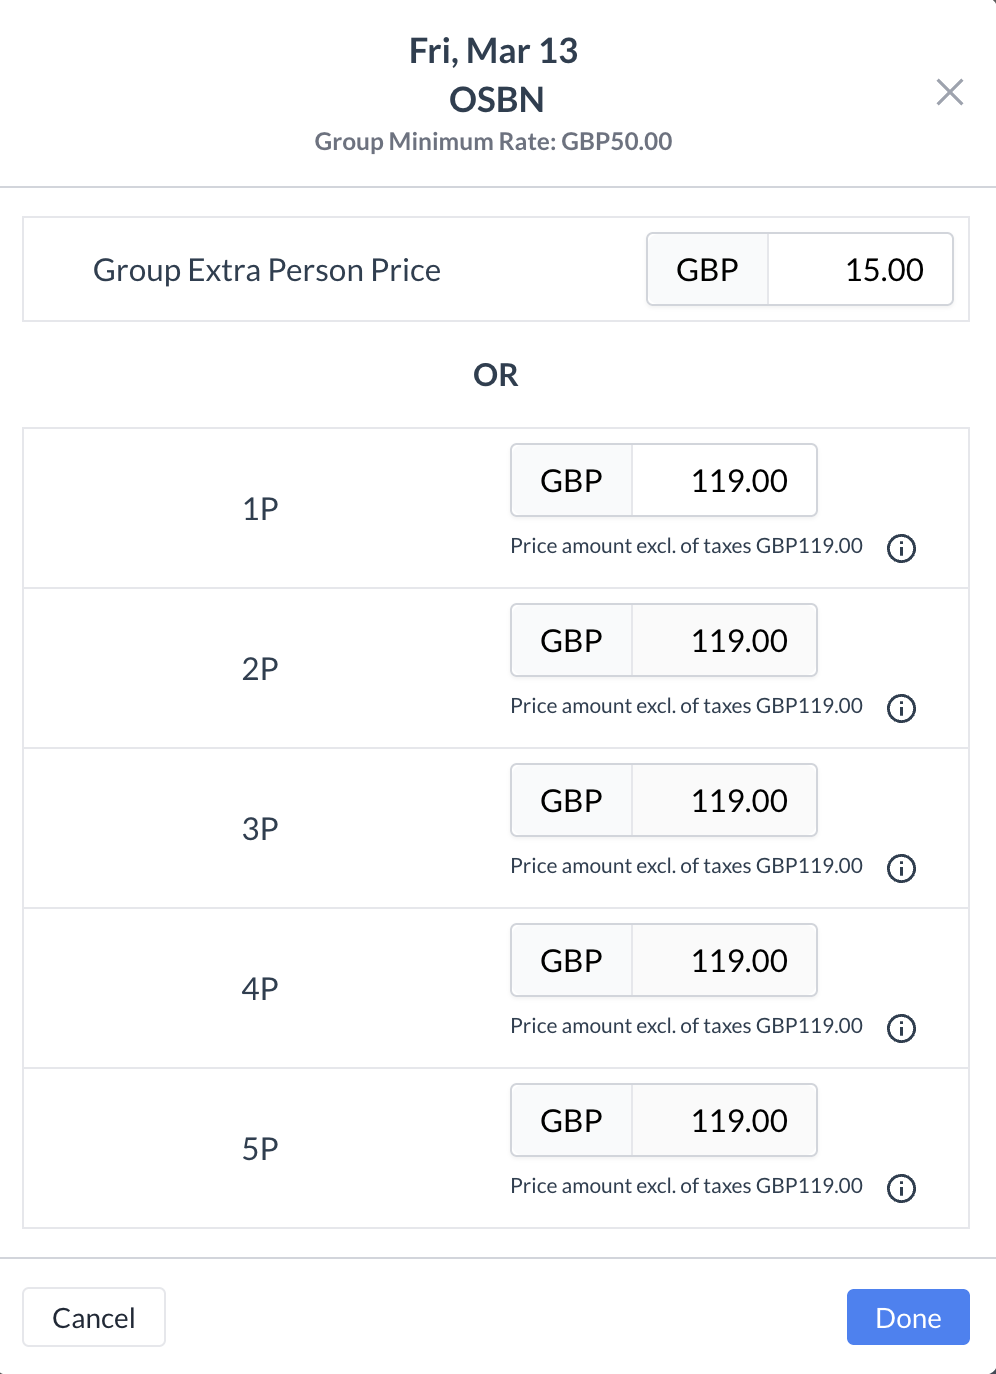Edit the 1P price amount field
Image resolution: width=996 pixels, height=1374 pixels.
click(724, 481)
